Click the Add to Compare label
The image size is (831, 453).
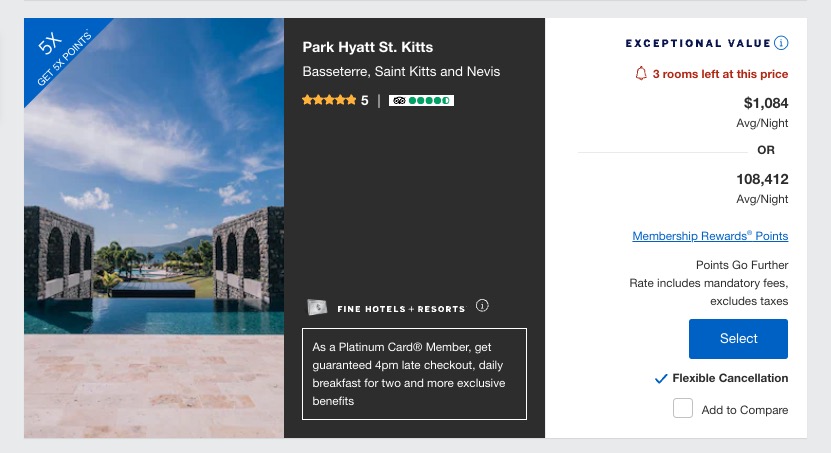tap(745, 410)
